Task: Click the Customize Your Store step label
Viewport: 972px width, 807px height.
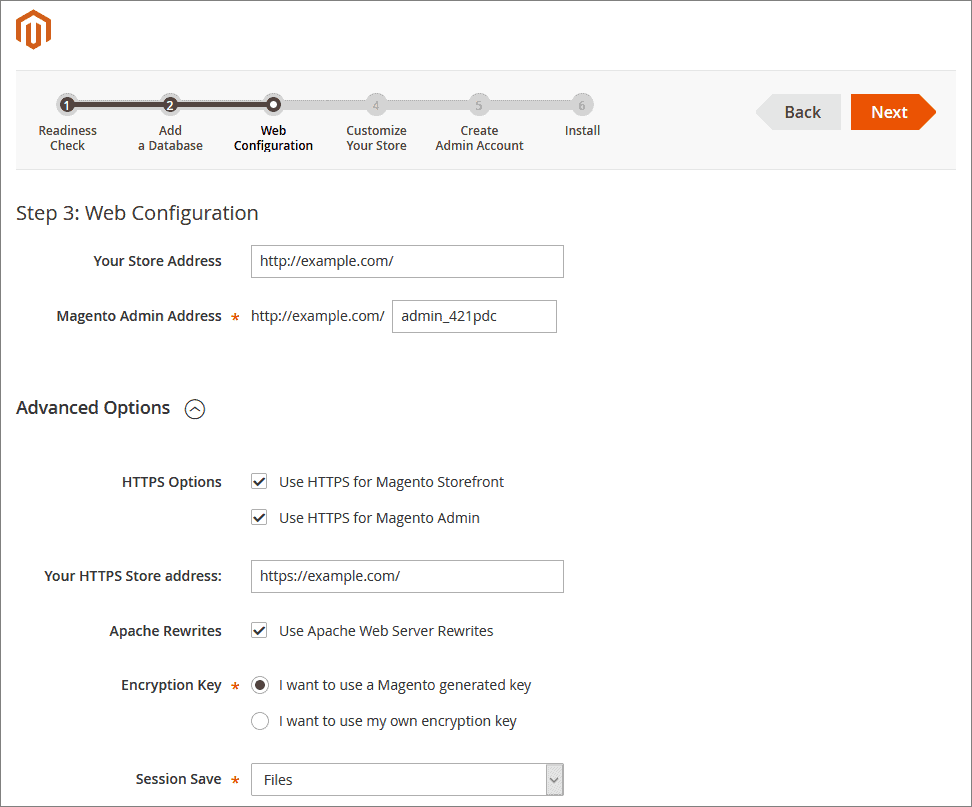Action: tap(376, 138)
